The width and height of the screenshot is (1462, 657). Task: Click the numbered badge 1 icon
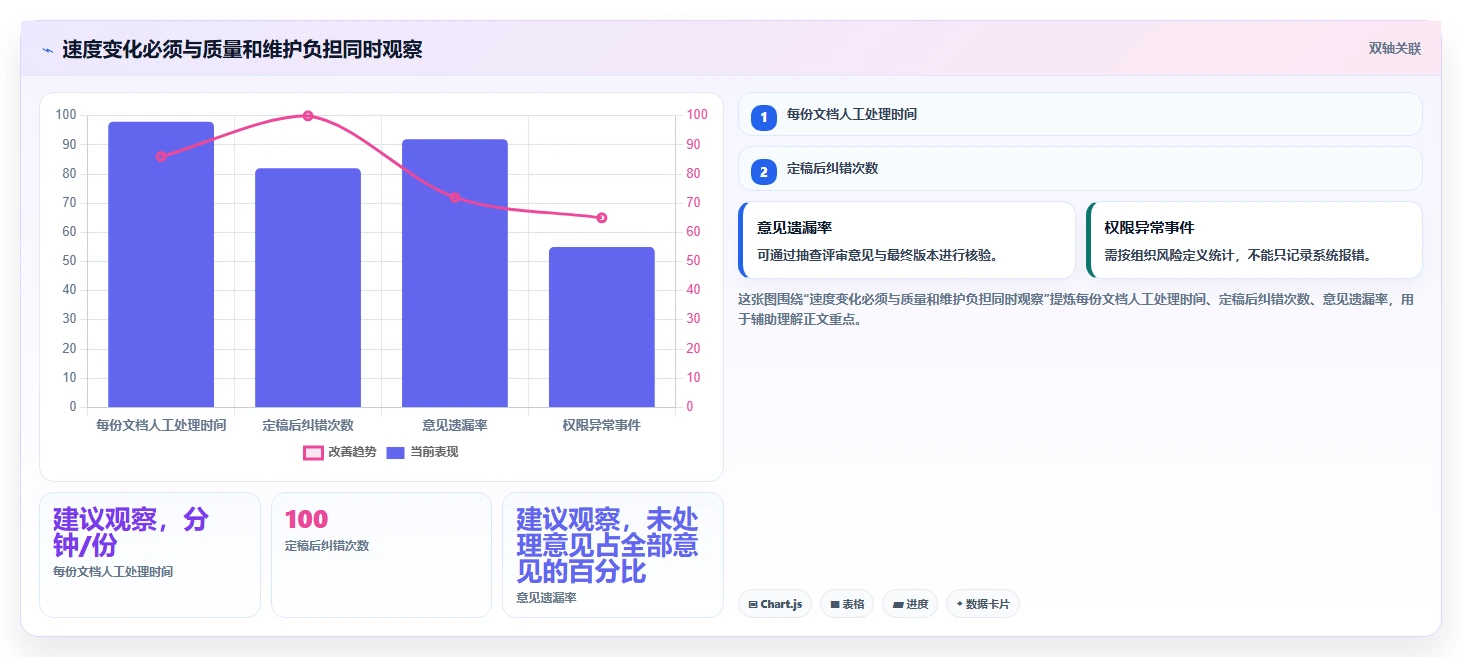pyautogui.click(x=764, y=117)
